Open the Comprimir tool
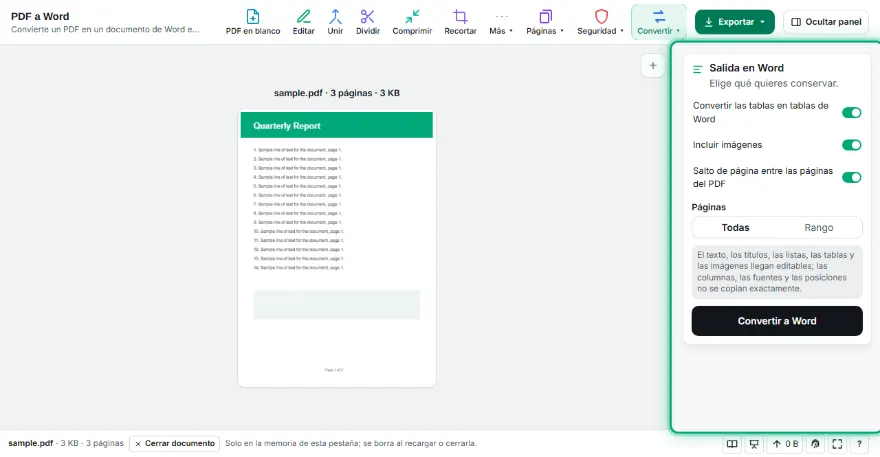This screenshot has height=457, width=880. (412, 22)
